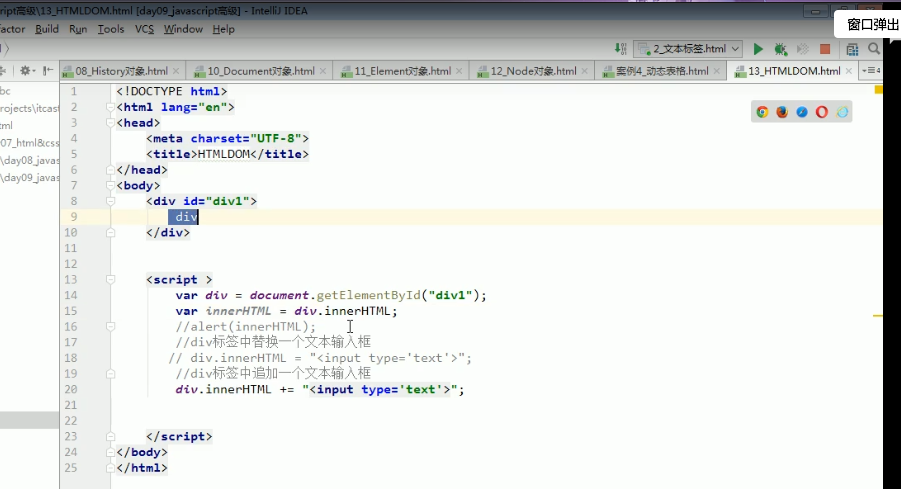
Task: Collapse the div fold on line 8
Action: click(110, 201)
